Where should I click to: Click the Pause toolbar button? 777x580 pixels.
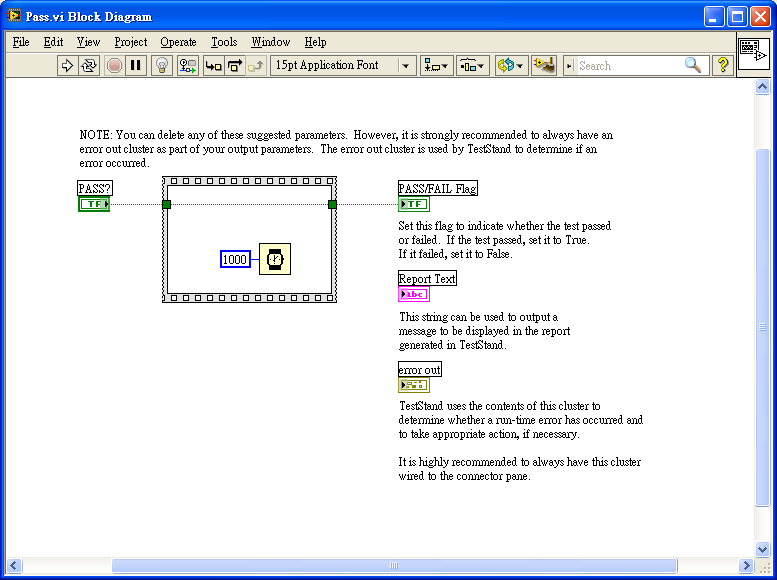click(136, 65)
